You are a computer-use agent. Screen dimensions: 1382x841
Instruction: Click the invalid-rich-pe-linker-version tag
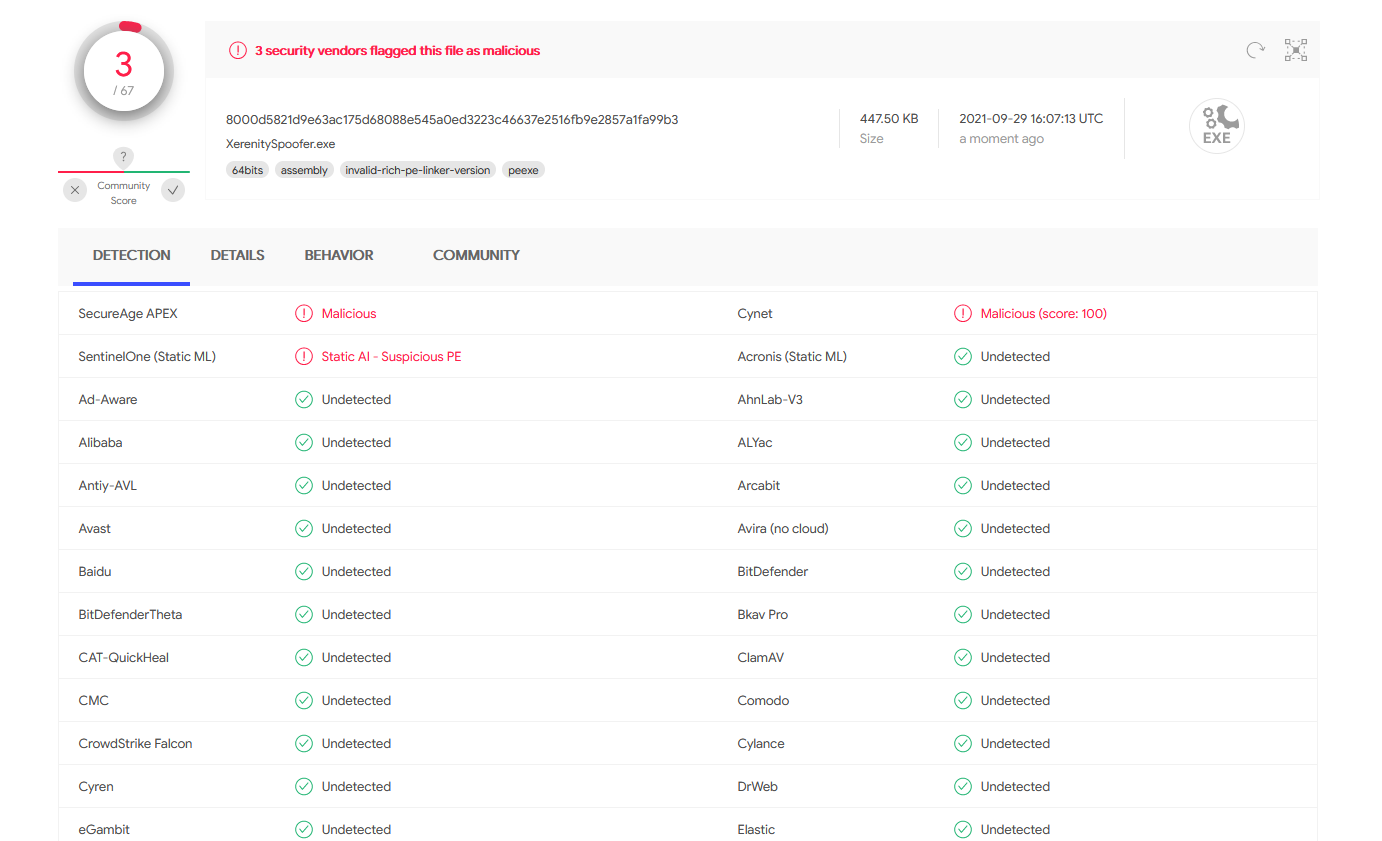(x=418, y=170)
